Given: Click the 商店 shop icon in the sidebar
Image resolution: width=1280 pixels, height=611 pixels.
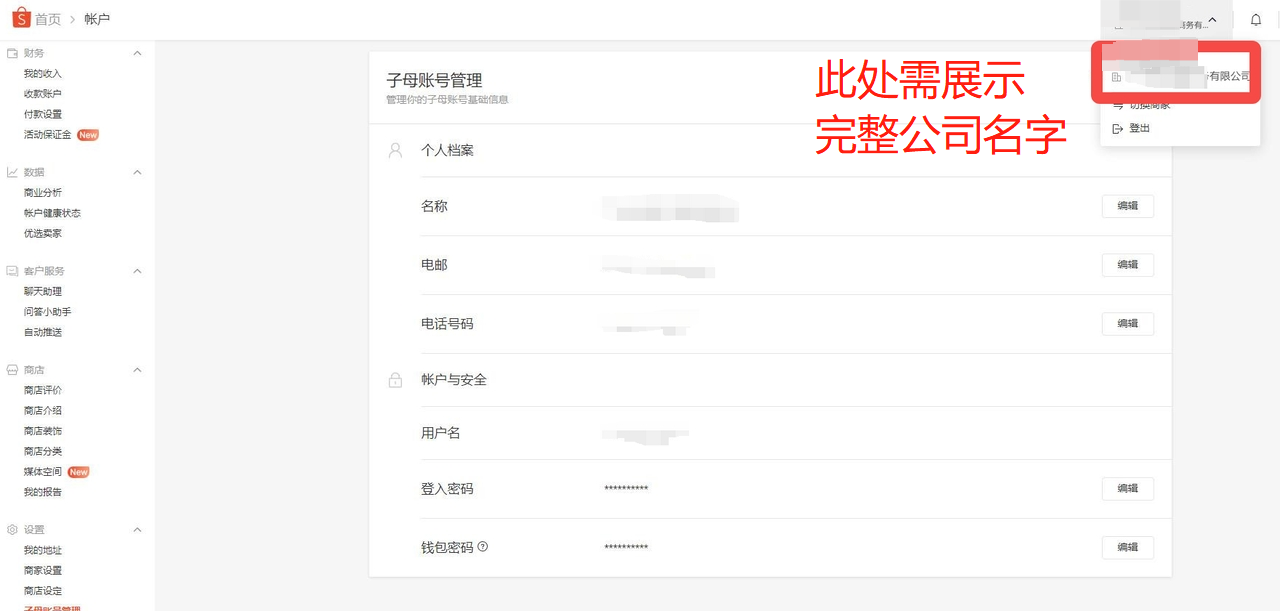Looking at the screenshot, I should (x=13, y=370).
